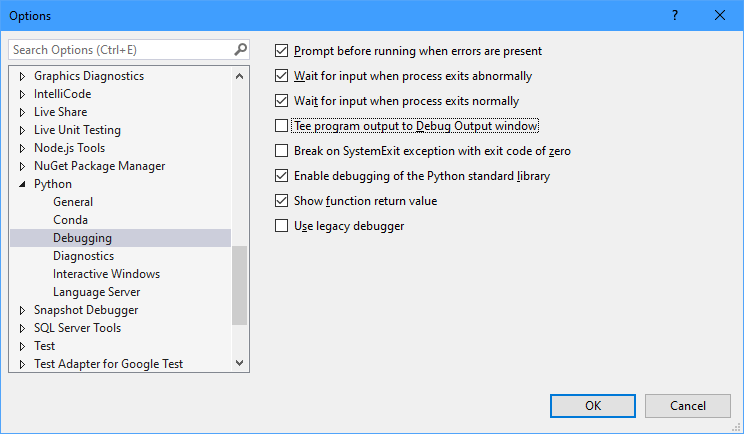
Task: Disable Show function return value
Action: pyautogui.click(x=281, y=201)
